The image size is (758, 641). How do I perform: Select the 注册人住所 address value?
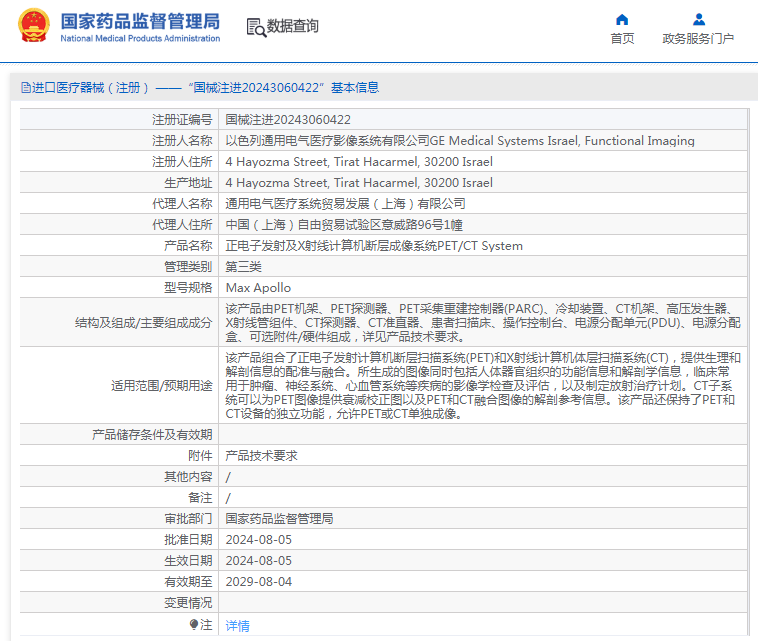click(x=359, y=161)
